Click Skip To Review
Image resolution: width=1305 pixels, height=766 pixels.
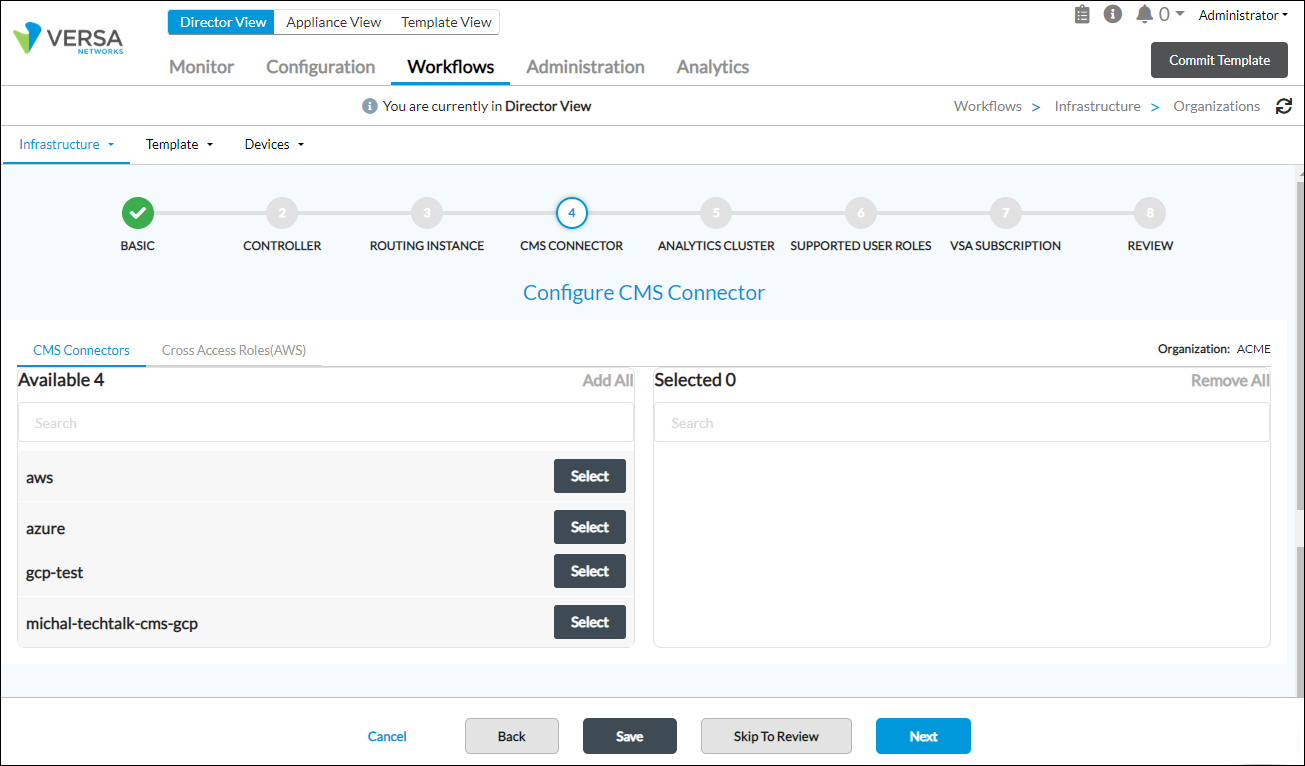coord(776,736)
